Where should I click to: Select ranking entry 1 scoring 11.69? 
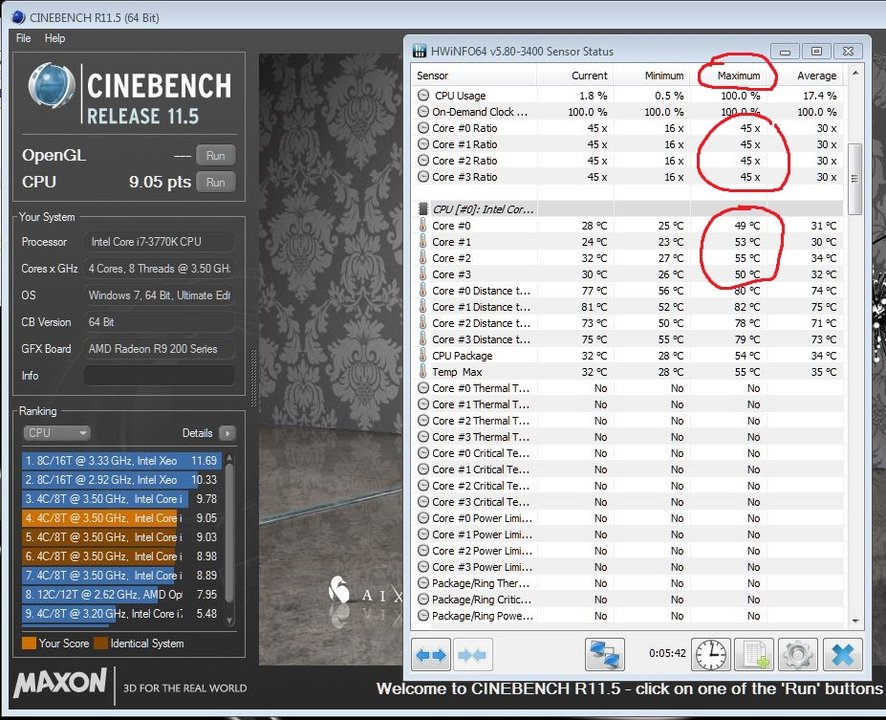pos(122,461)
